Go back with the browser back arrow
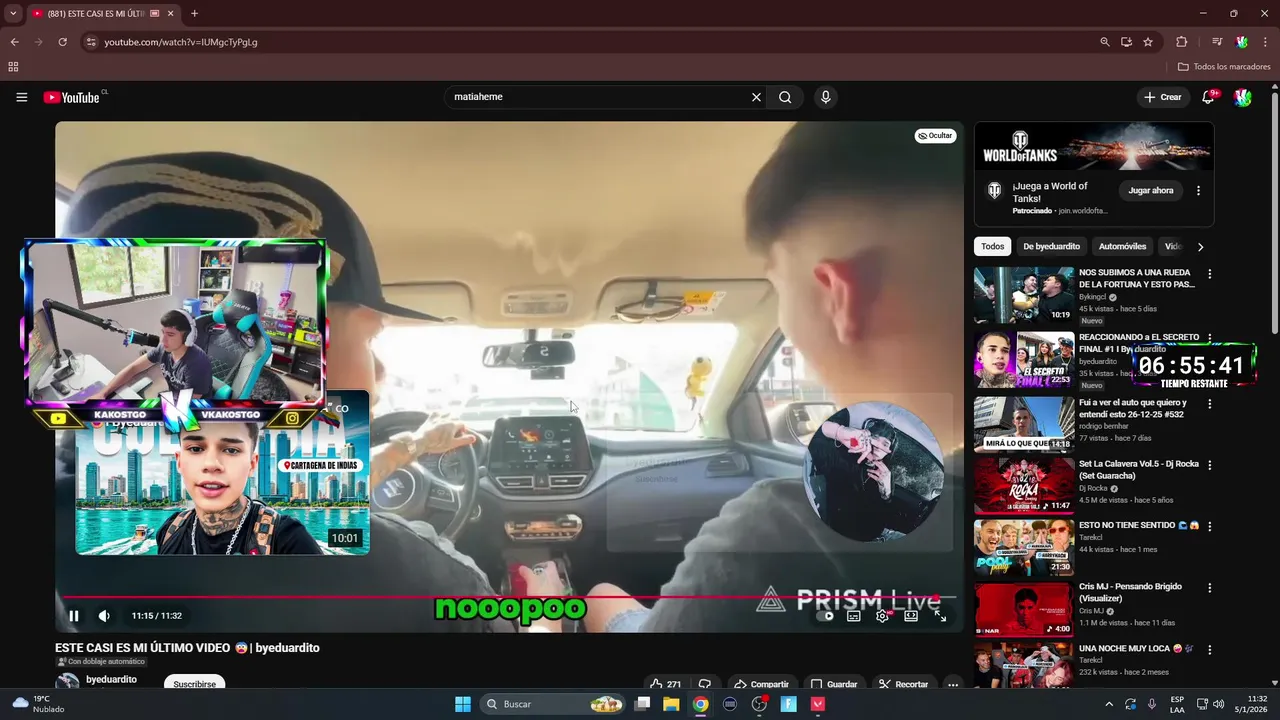The width and height of the screenshot is (1280, 720). 14,42
